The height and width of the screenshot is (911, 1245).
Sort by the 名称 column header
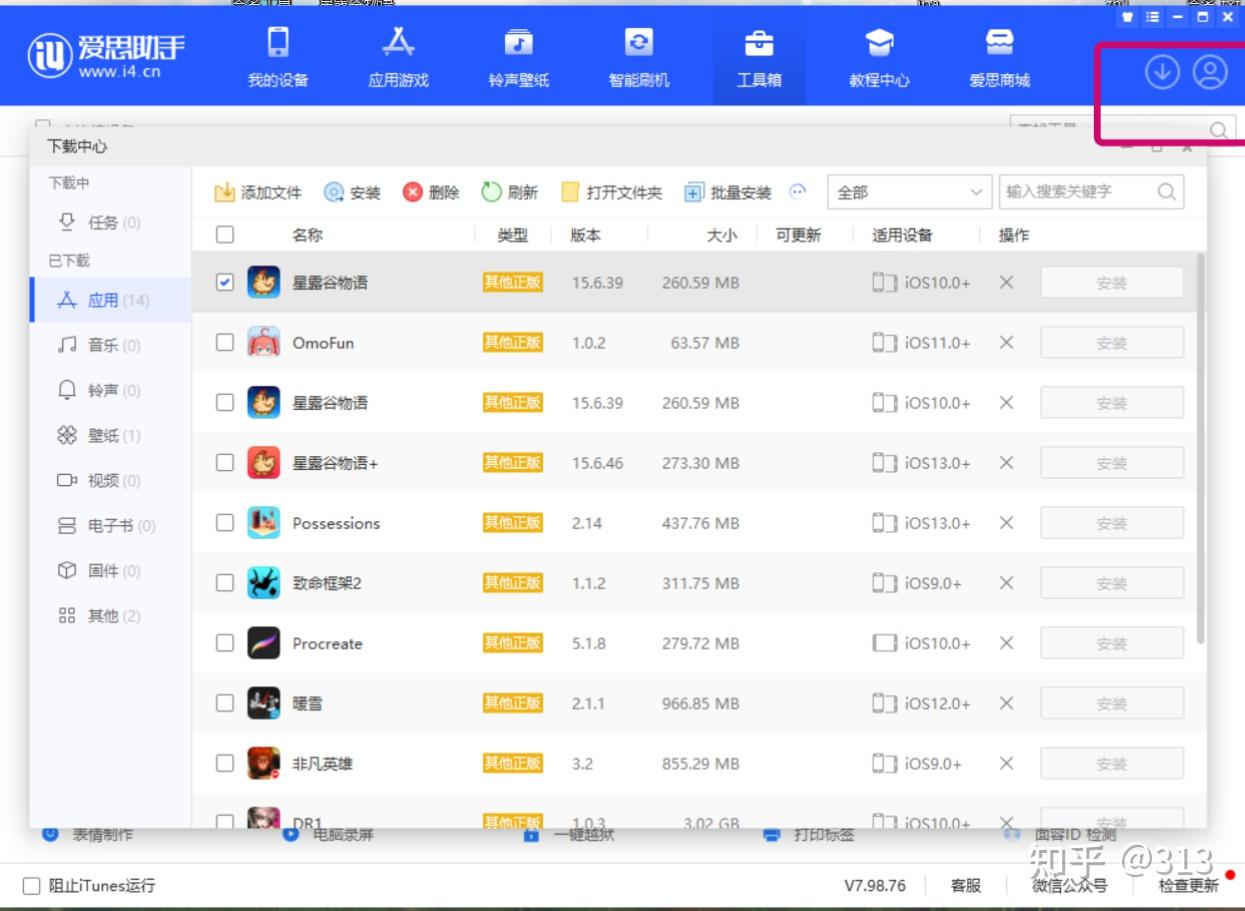pyautogui.click(x=308, y=234)
